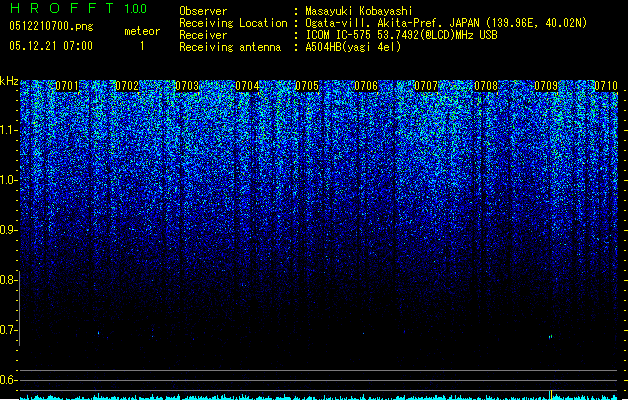Viewport: 629px width, 400px height.
Task: Click the version number 1.0.0
Action: (136, 9)
